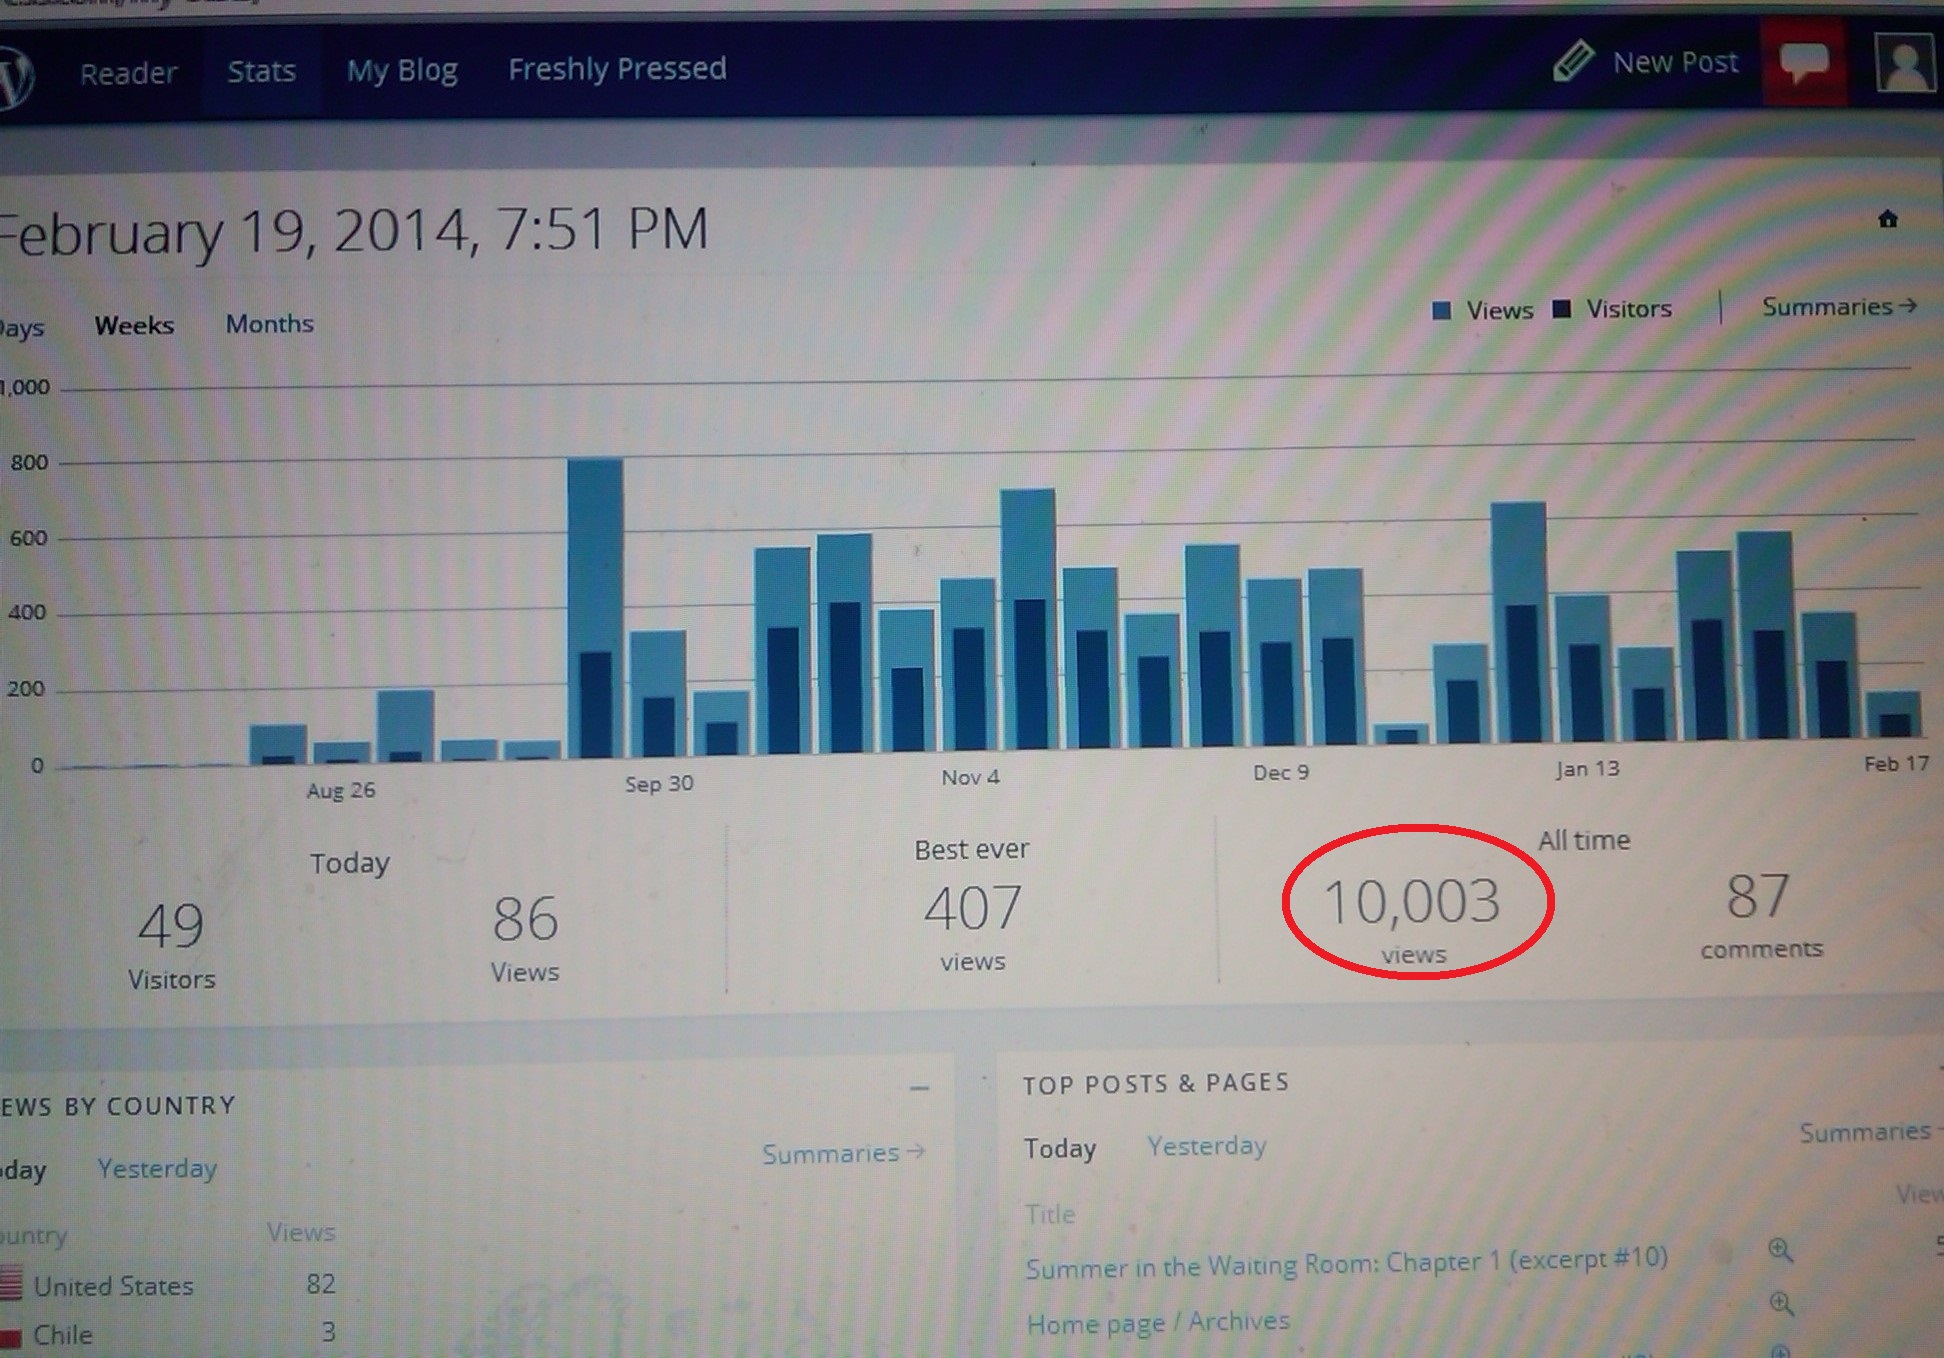The height and width of the screenshot is (1358, 1944).
Task: Click the New Post pencil icon
Action: (1573, 62)
